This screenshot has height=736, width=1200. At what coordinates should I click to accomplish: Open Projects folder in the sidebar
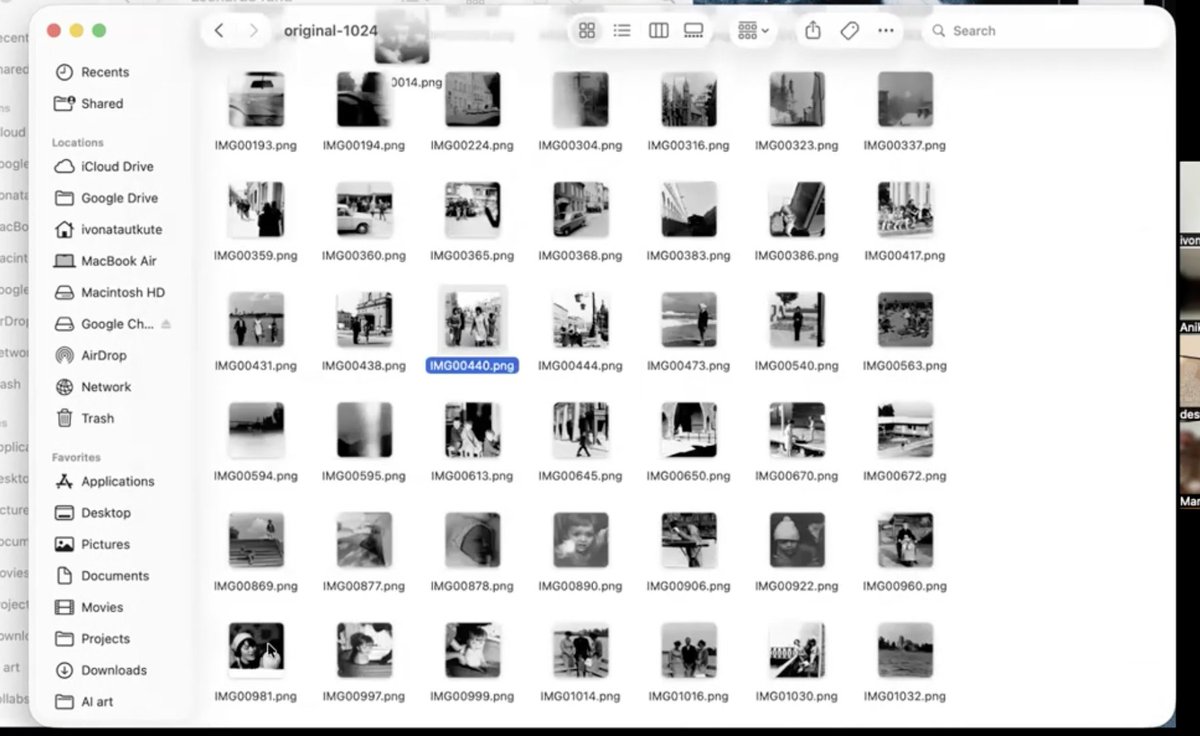tap(105, 639)
